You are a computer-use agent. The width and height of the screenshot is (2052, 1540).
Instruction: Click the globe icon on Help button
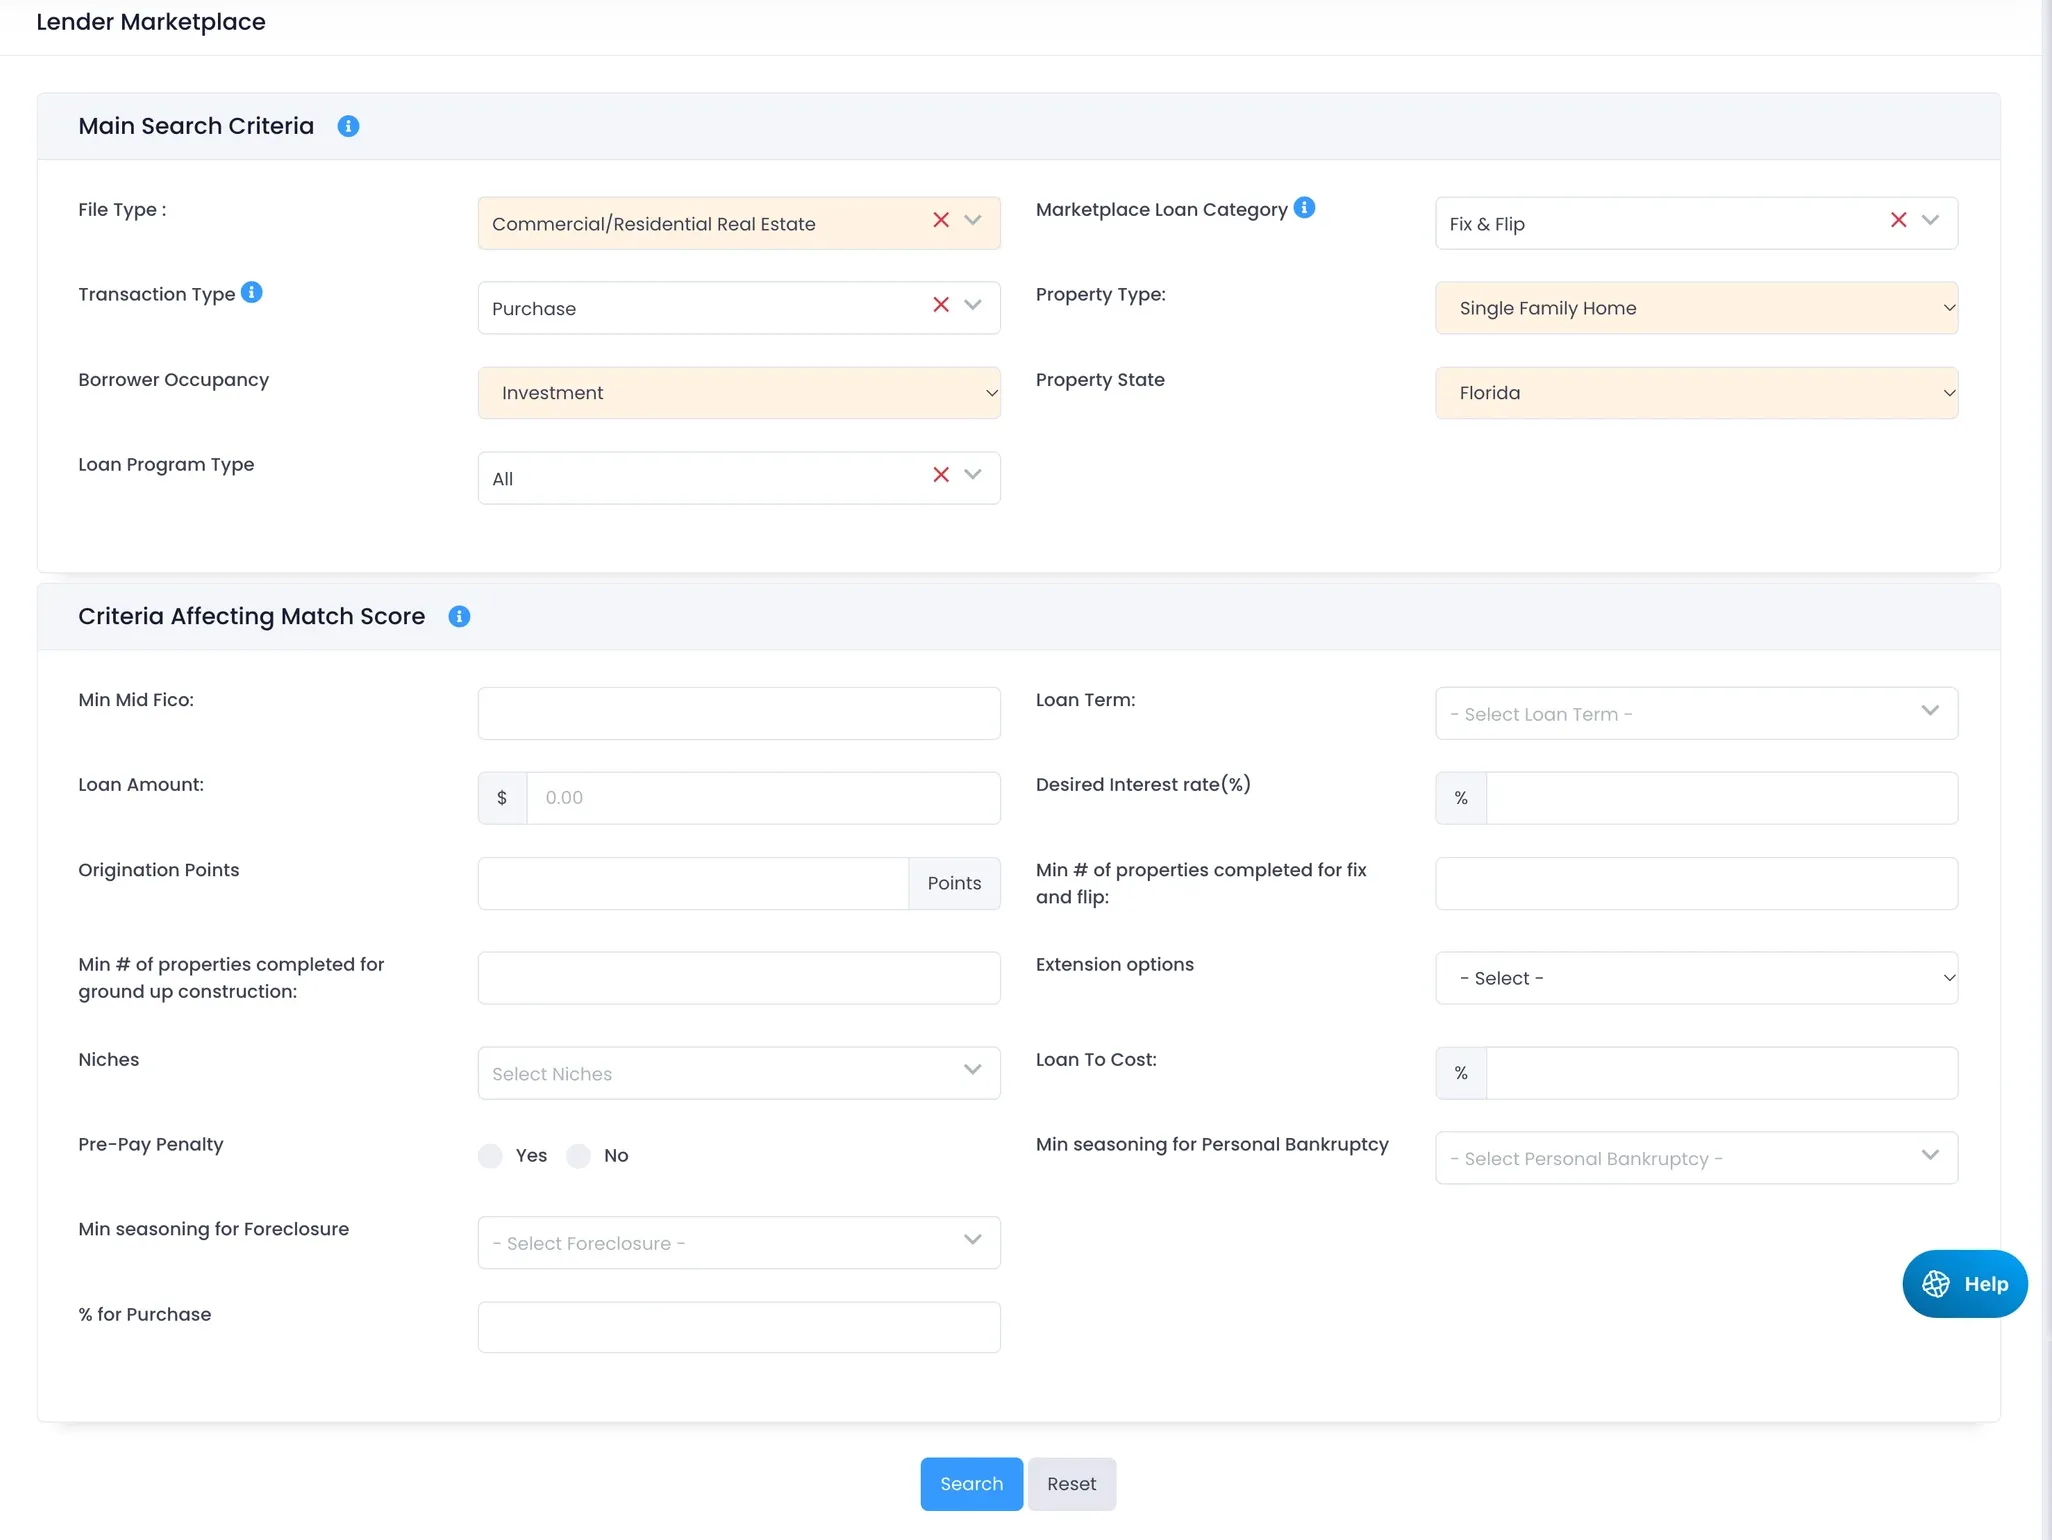[1936, 1284]
